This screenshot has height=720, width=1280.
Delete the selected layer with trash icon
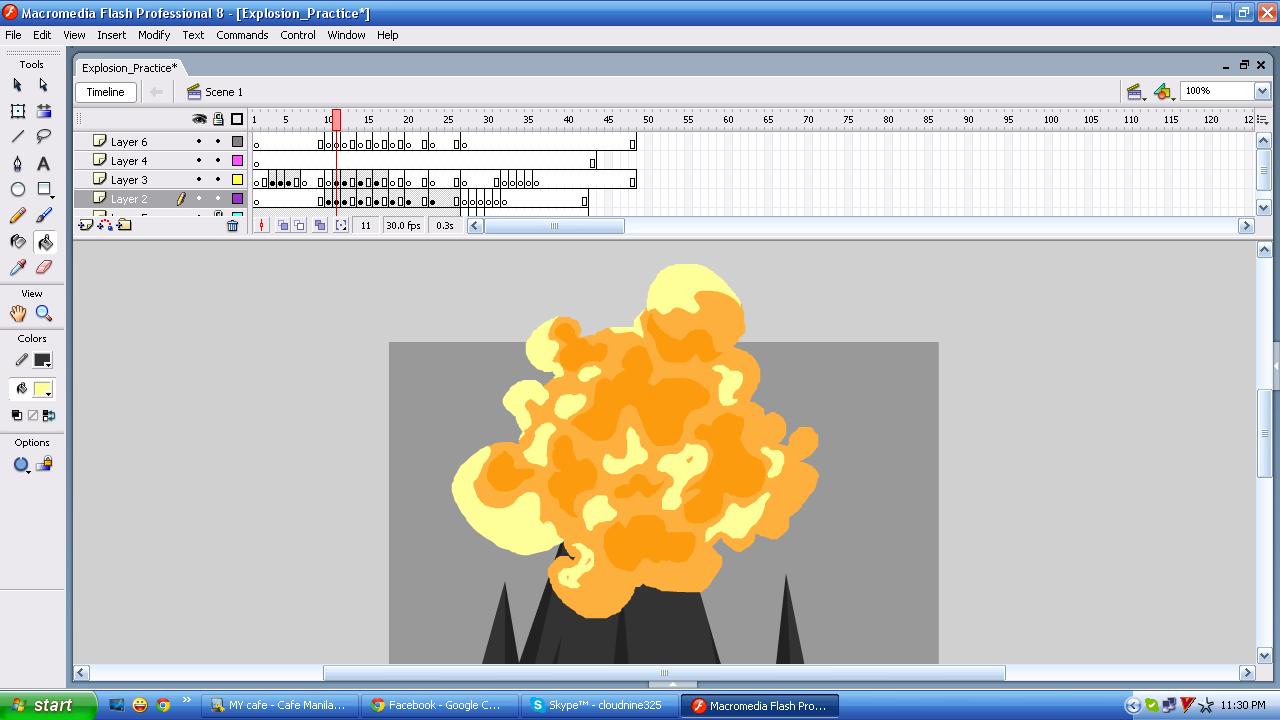pos(233,225)
